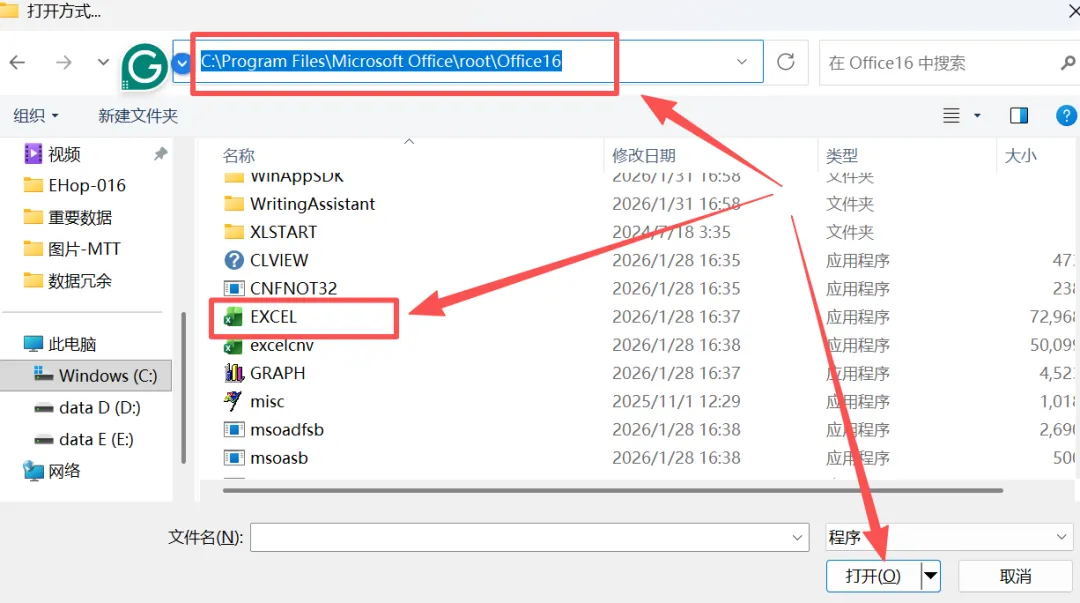Select 此电脑 in navigation pane
This screenshot has height=603, width=1080.
tap(72, 344)
